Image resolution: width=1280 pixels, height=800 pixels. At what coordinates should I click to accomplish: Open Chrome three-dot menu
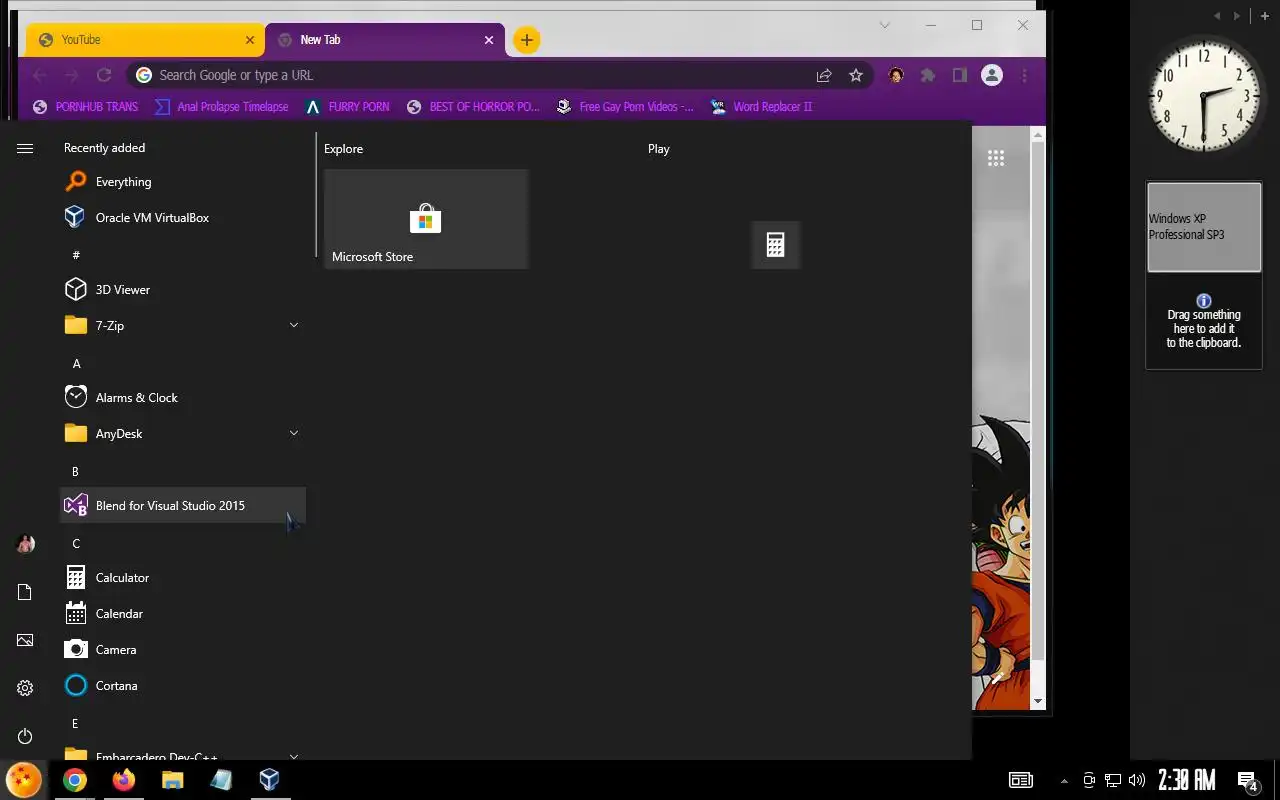pos(1024,75)
